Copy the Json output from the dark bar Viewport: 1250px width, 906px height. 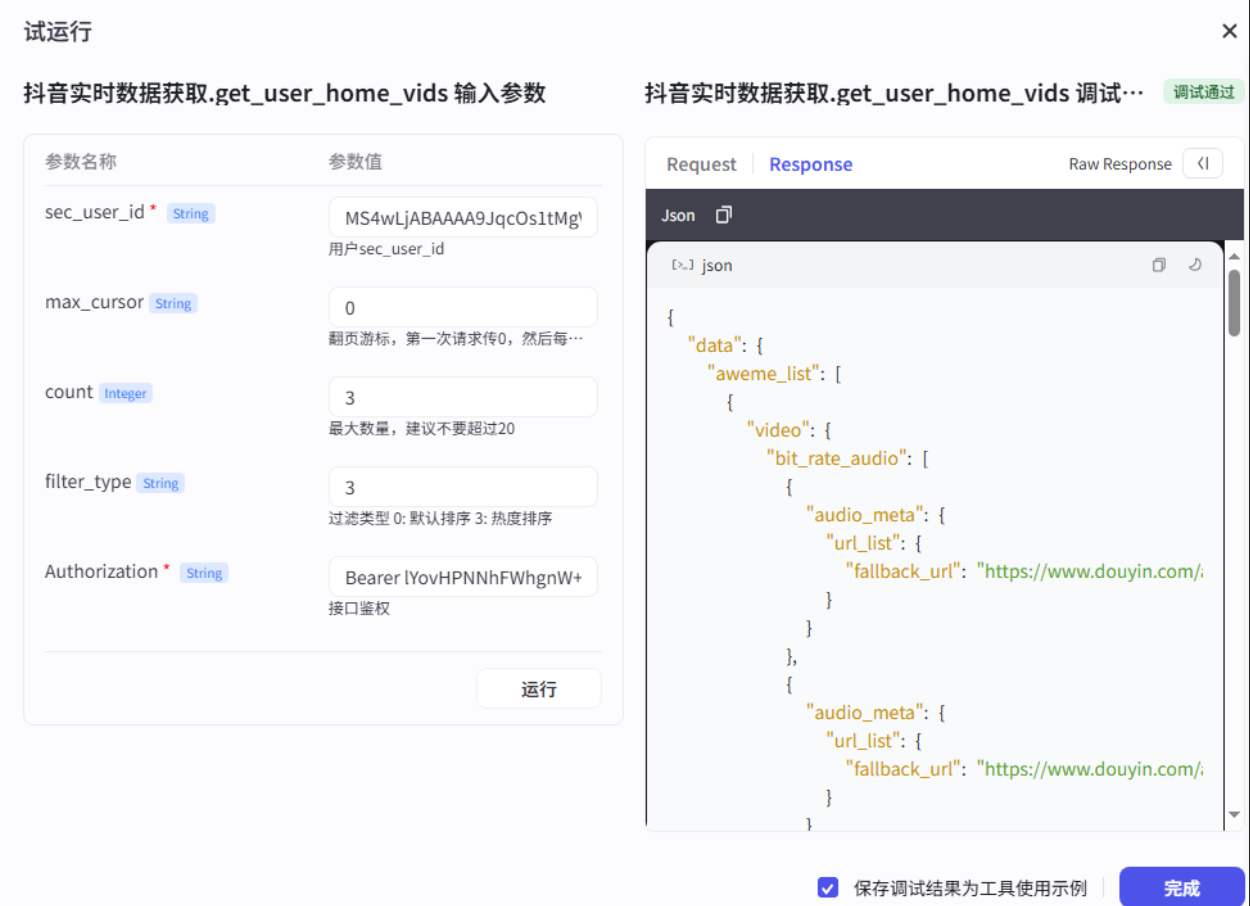(x=724, y=215)
